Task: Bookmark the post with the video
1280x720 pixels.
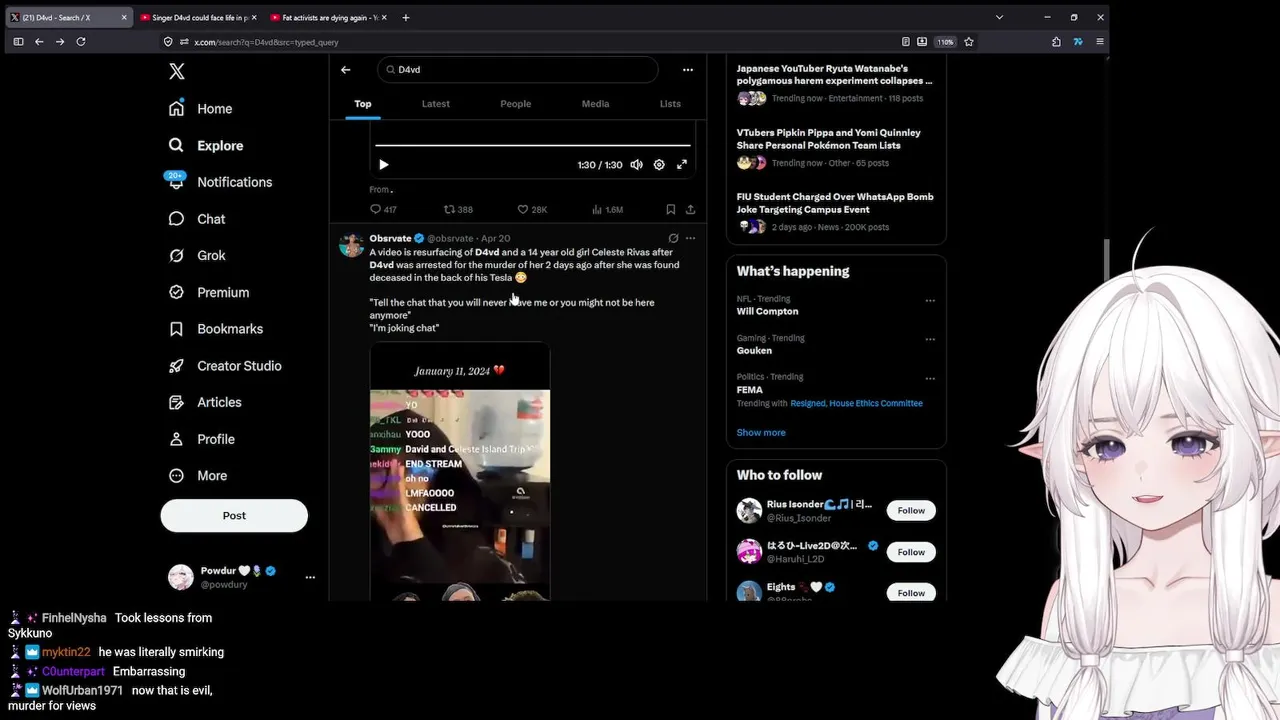Action: (670, 210)
